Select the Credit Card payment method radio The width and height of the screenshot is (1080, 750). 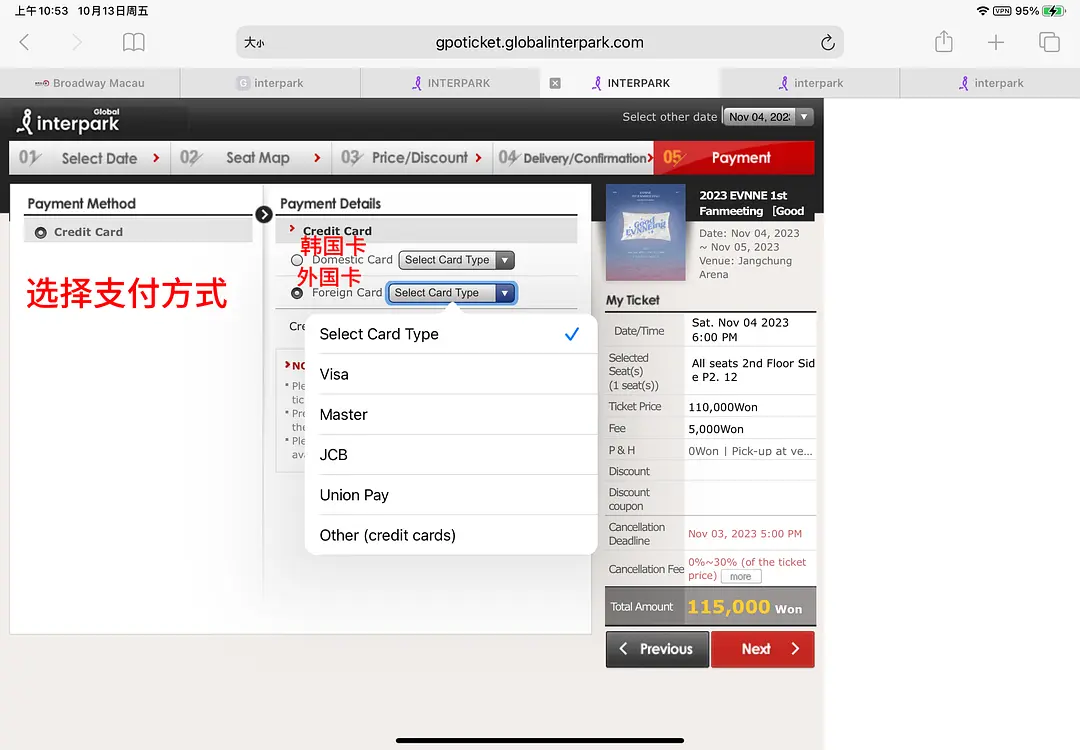tap(41, 233)
